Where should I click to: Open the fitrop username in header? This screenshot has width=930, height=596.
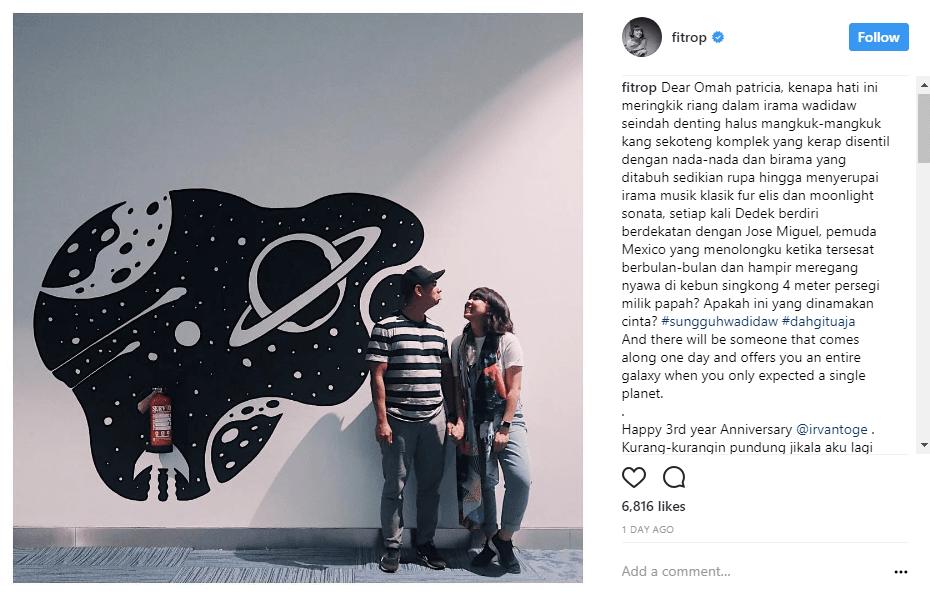689,37
